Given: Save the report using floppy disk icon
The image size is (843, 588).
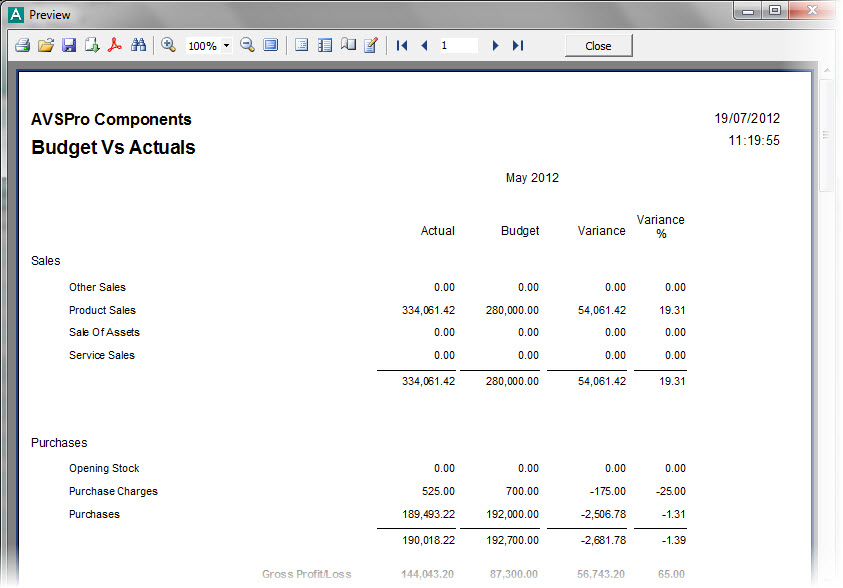Looking at the screenshot, I should click(x=69, y=46).
